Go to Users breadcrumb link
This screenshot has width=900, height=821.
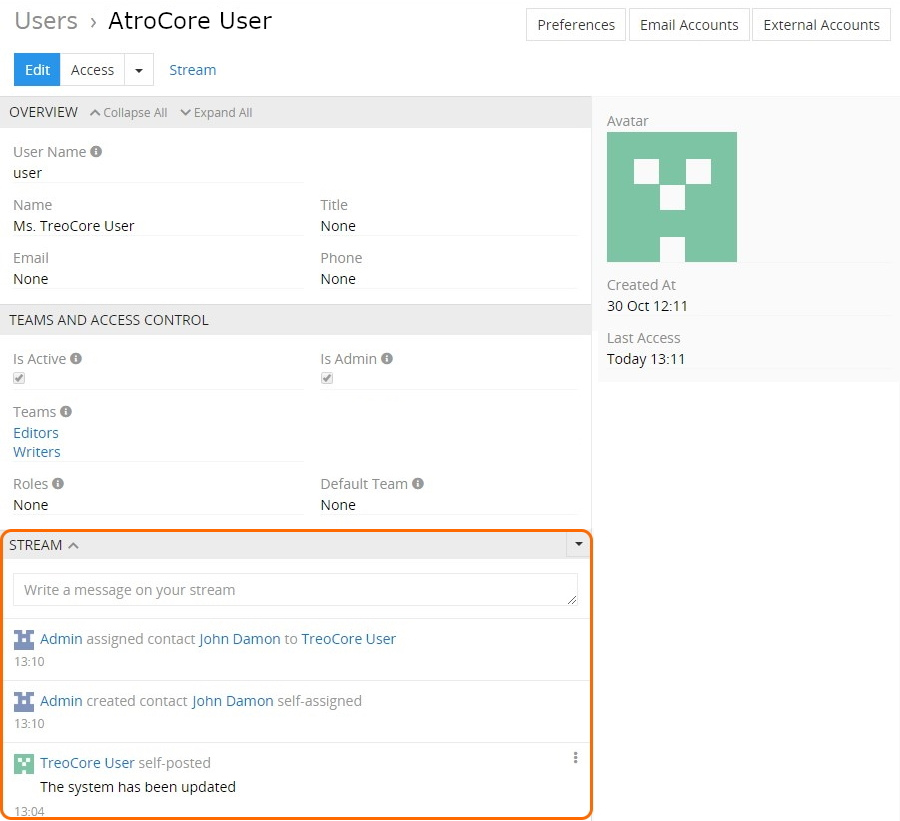[46, 21]
